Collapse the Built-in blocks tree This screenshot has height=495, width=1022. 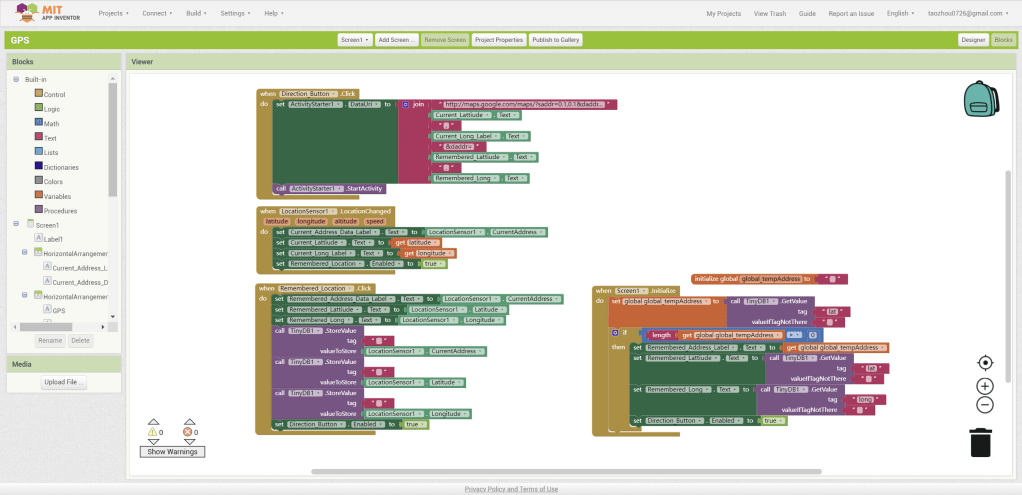click(x=16, y=79)
